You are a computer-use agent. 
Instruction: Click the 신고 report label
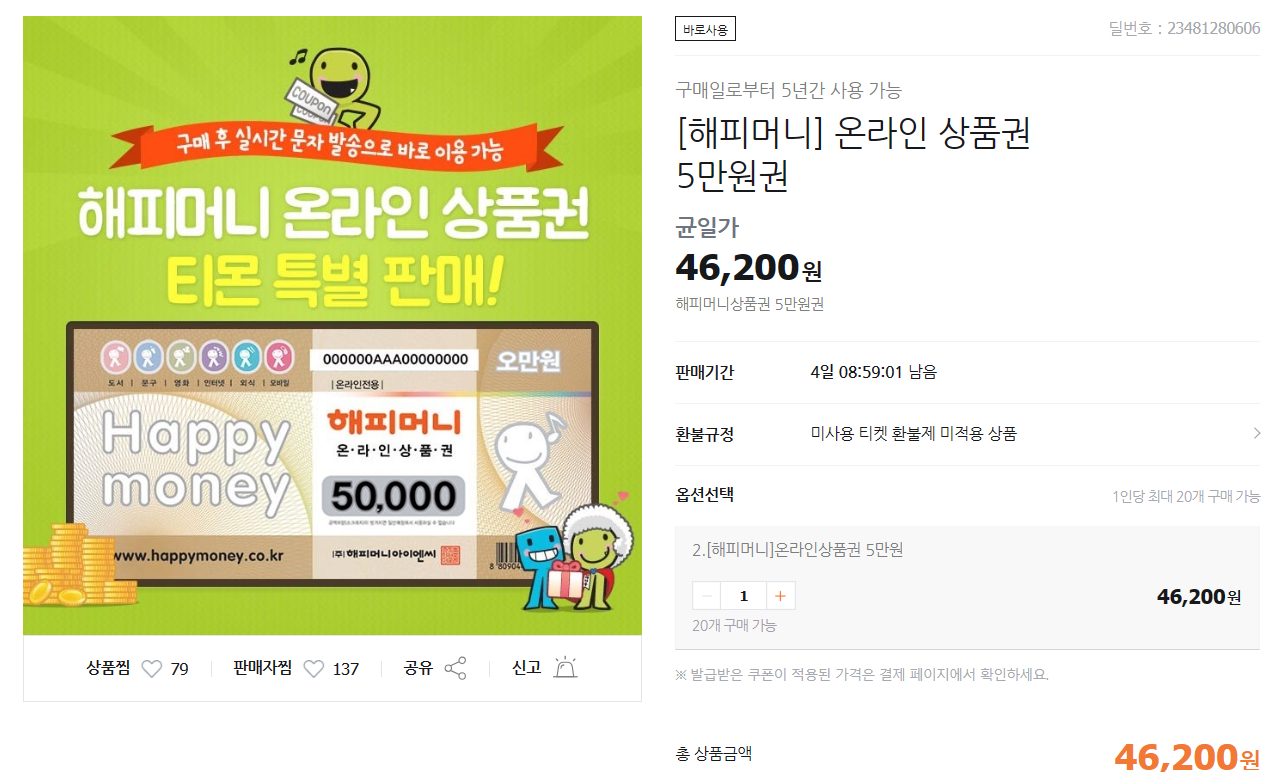tap(526, 668)
